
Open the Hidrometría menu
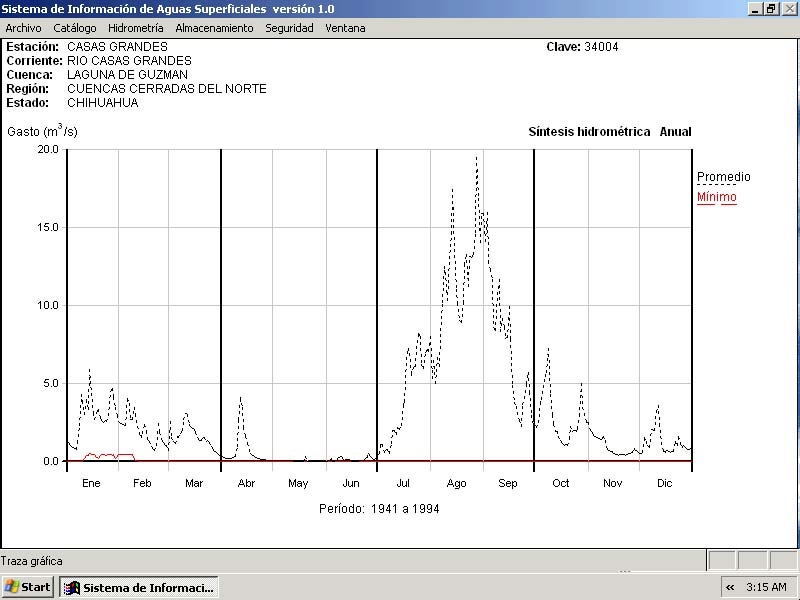click(135, 28)
